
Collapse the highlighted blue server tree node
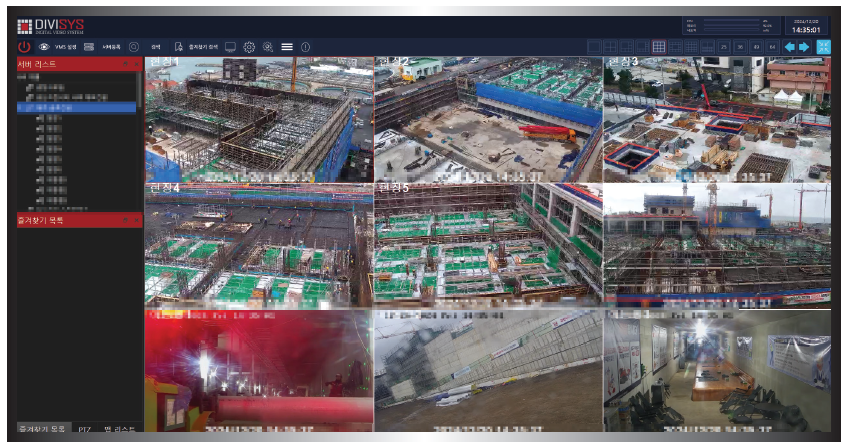21,106
